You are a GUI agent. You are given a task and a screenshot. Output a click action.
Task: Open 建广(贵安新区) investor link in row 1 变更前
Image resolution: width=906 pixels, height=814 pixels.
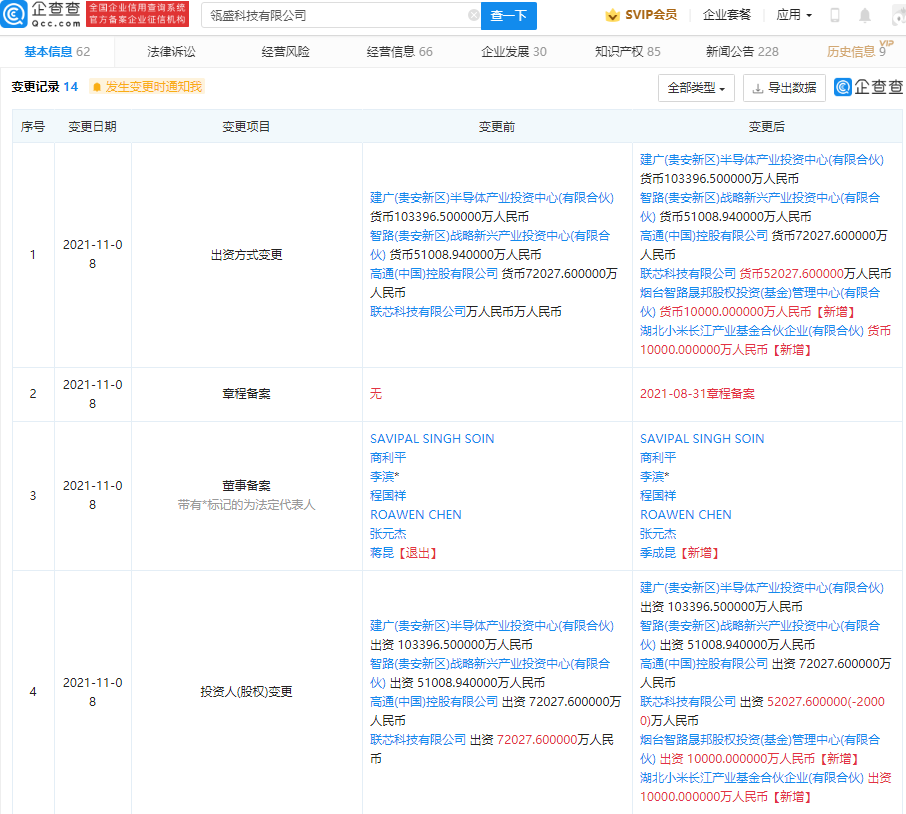pyautogui.click(x=492, y=198)
